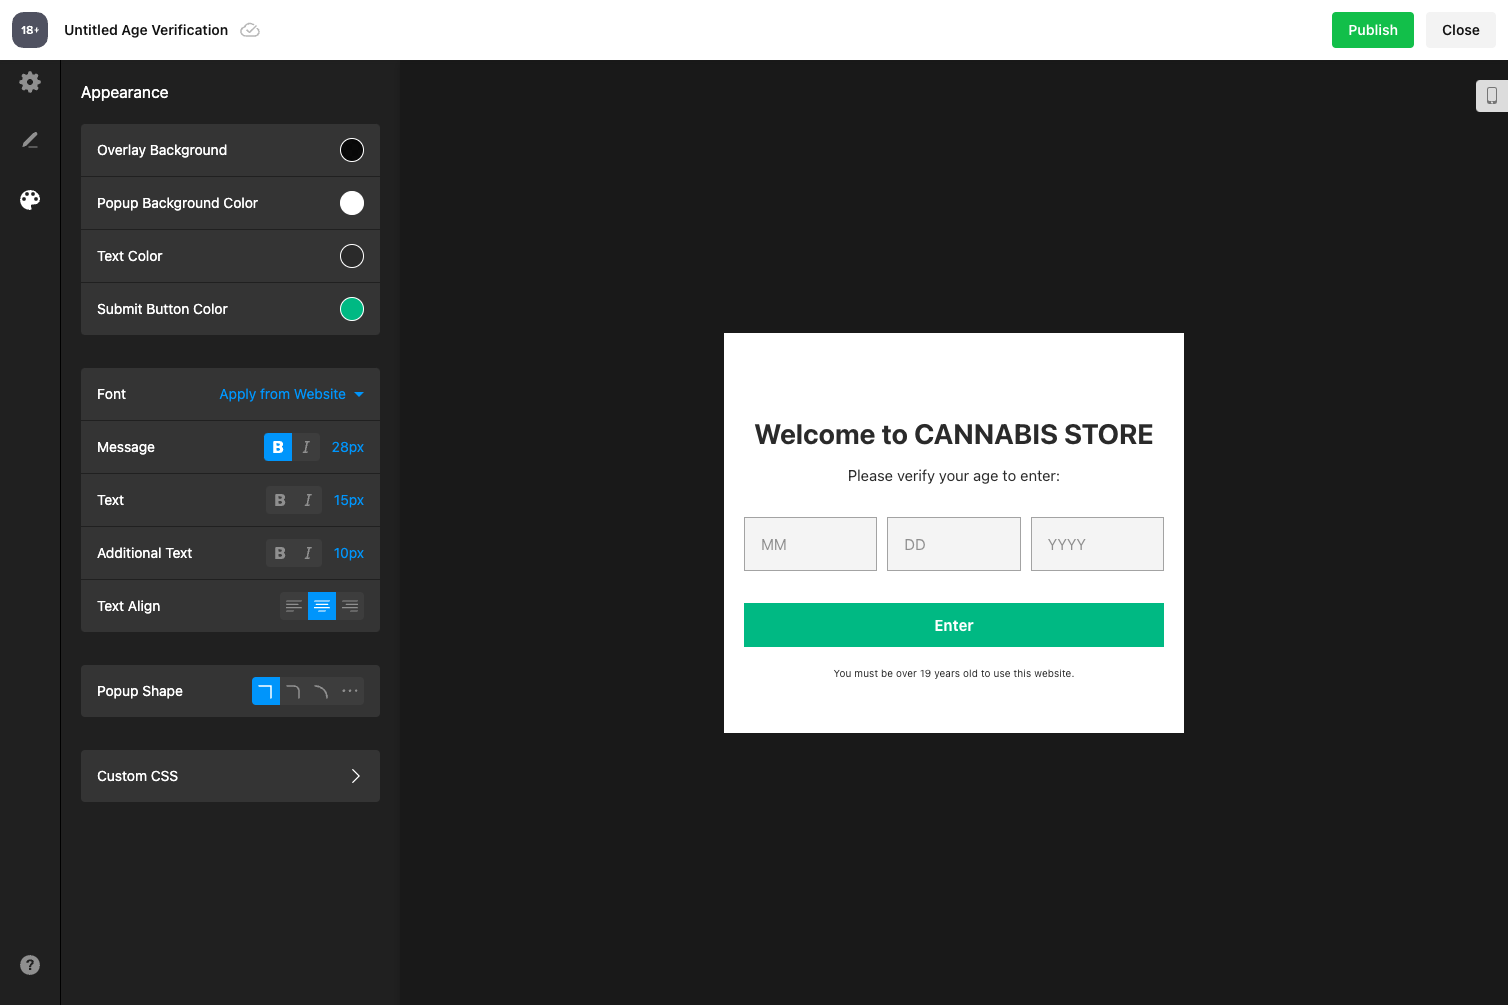The width and height of the screenshot is (1508, 1005).
Task: Click the Appearance panel heading
Action: click(125, 92)
